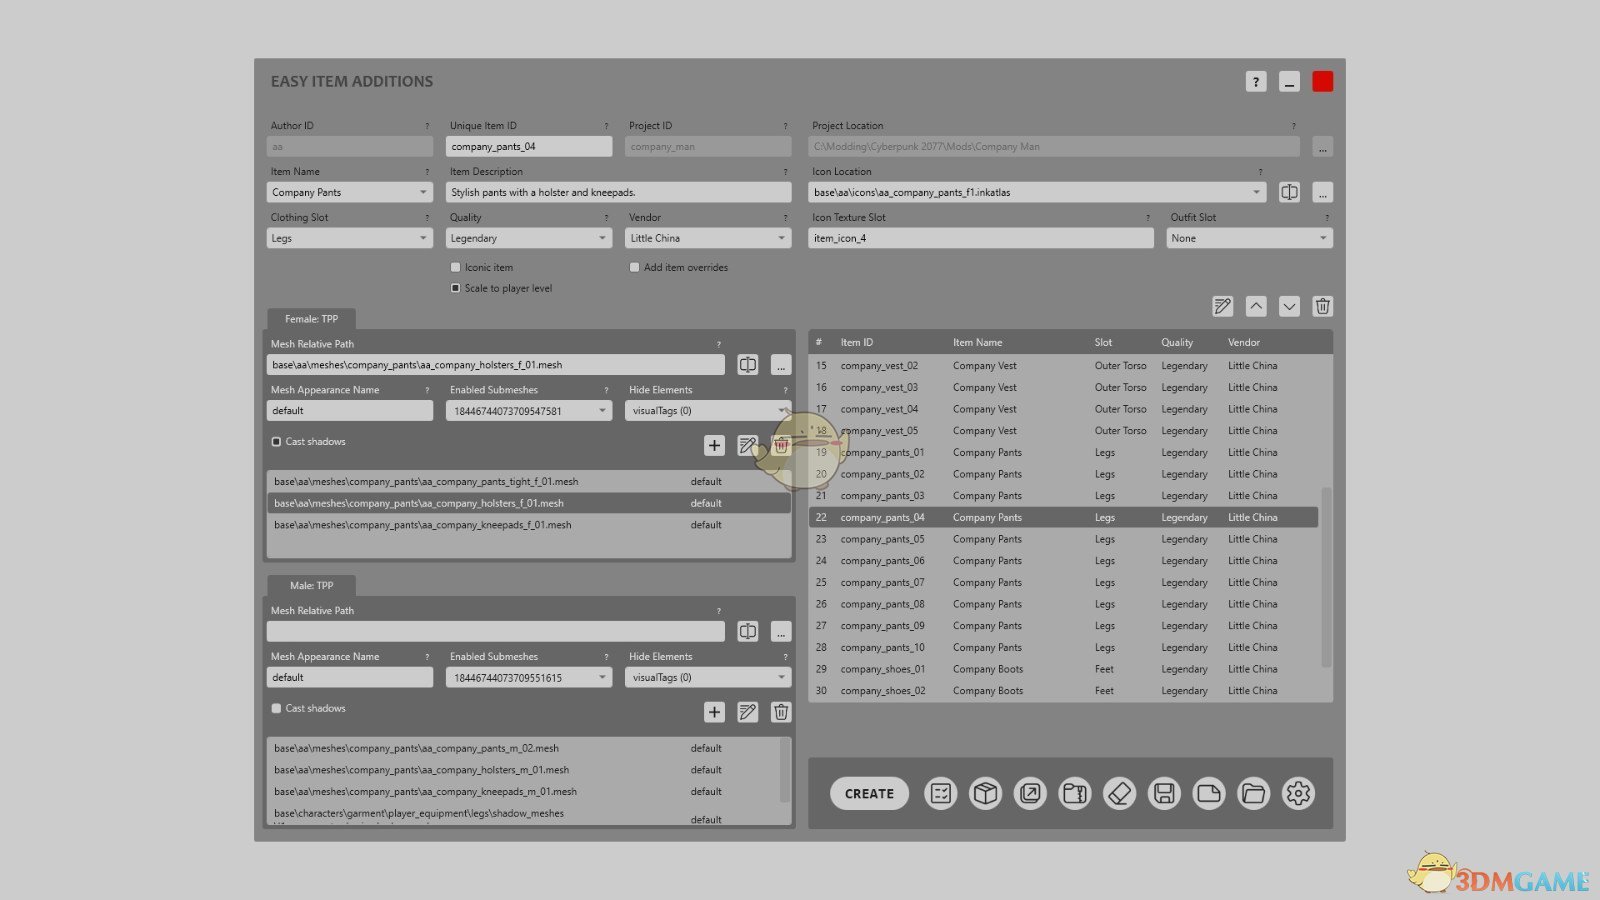This screenshot has height=900, width=1600.
Task: Click the trash icon above the item table
Action: pos(1322,306)
